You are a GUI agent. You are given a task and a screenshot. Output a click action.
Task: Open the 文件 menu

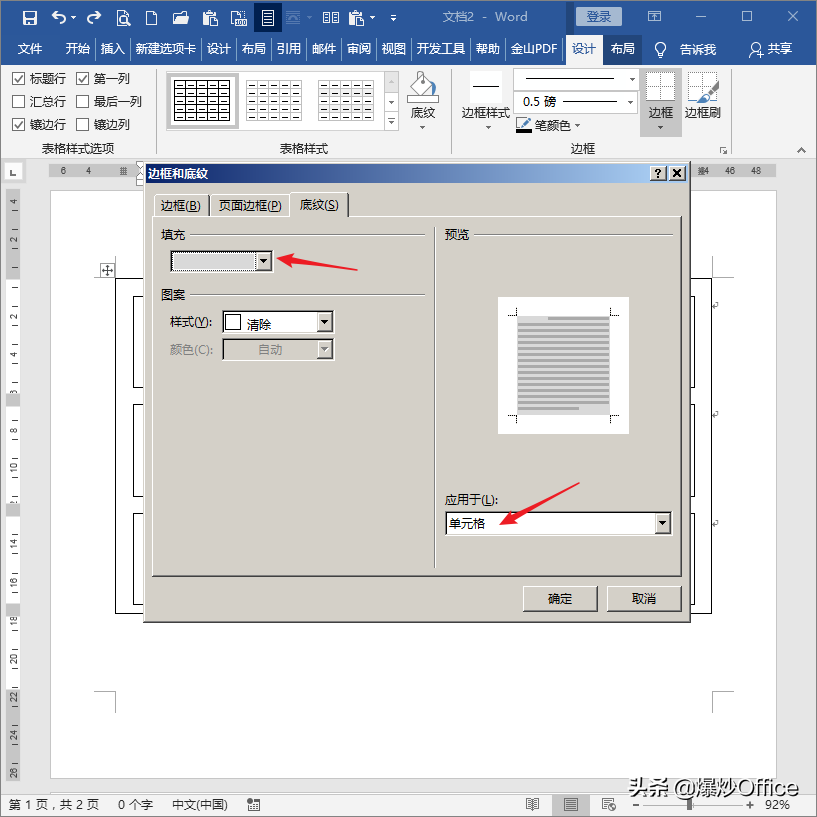coord(30,49)
